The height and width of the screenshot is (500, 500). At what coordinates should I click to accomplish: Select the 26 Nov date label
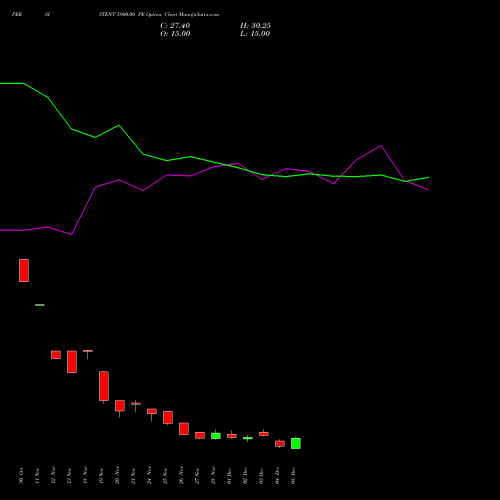(181, 476)
